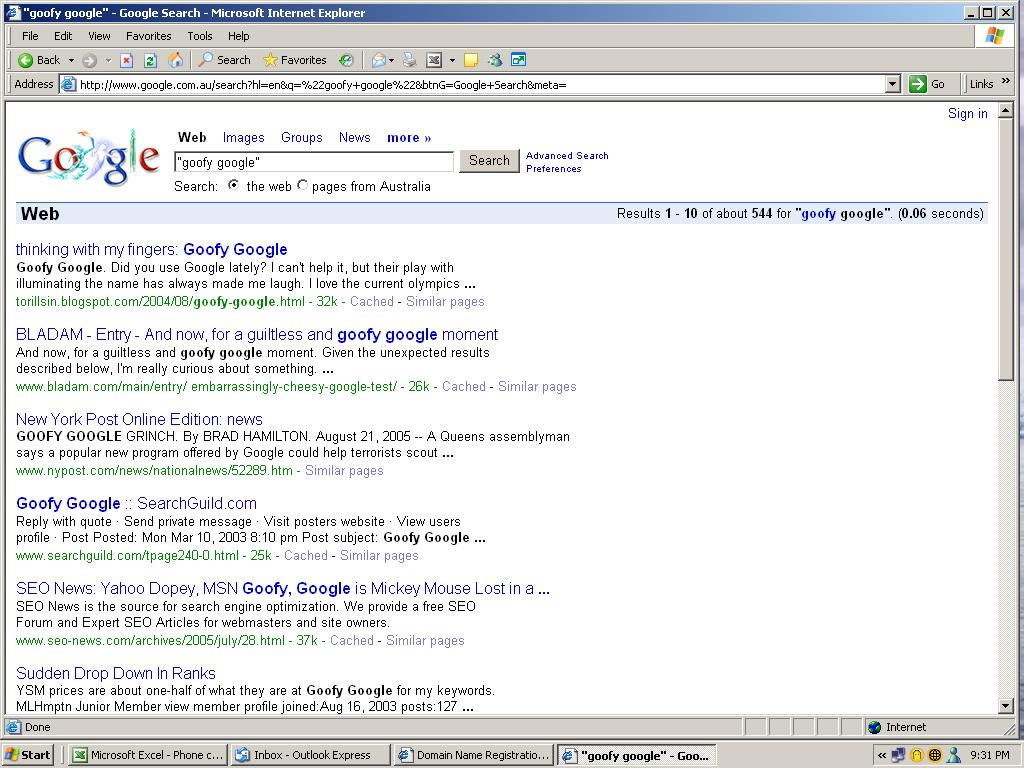Viewport: 1024px width, 768px height.
Task: Expand the Links toolbar chevron
Action: tap(1005, 83)
